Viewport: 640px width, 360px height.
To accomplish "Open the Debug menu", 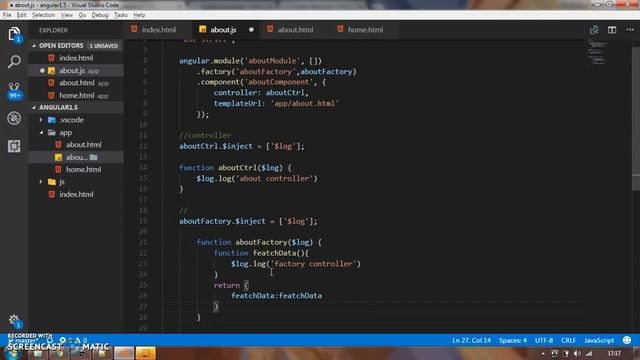I will (x=100, y=15).
